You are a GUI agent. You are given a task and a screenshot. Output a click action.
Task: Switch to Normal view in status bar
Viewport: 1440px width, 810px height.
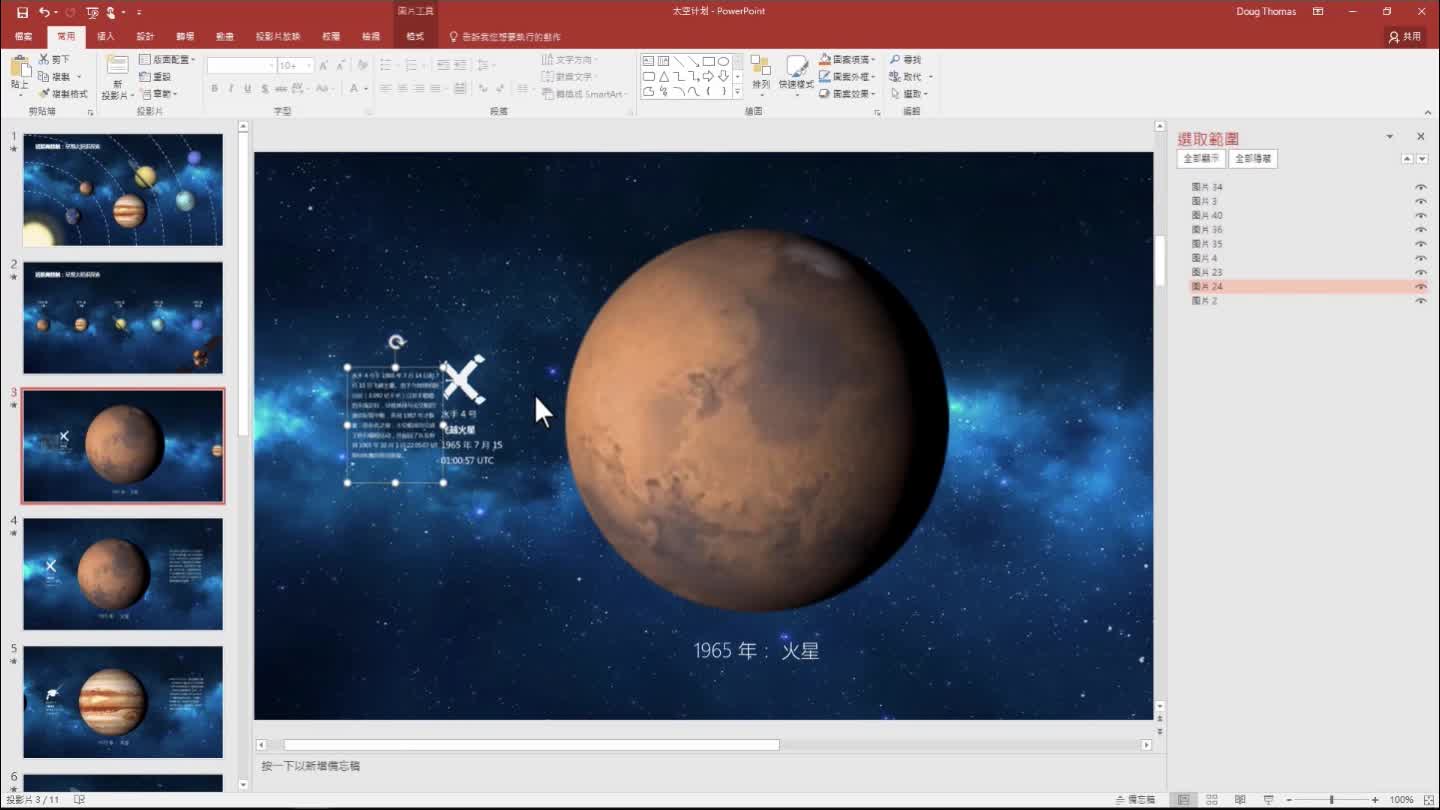1183,800
